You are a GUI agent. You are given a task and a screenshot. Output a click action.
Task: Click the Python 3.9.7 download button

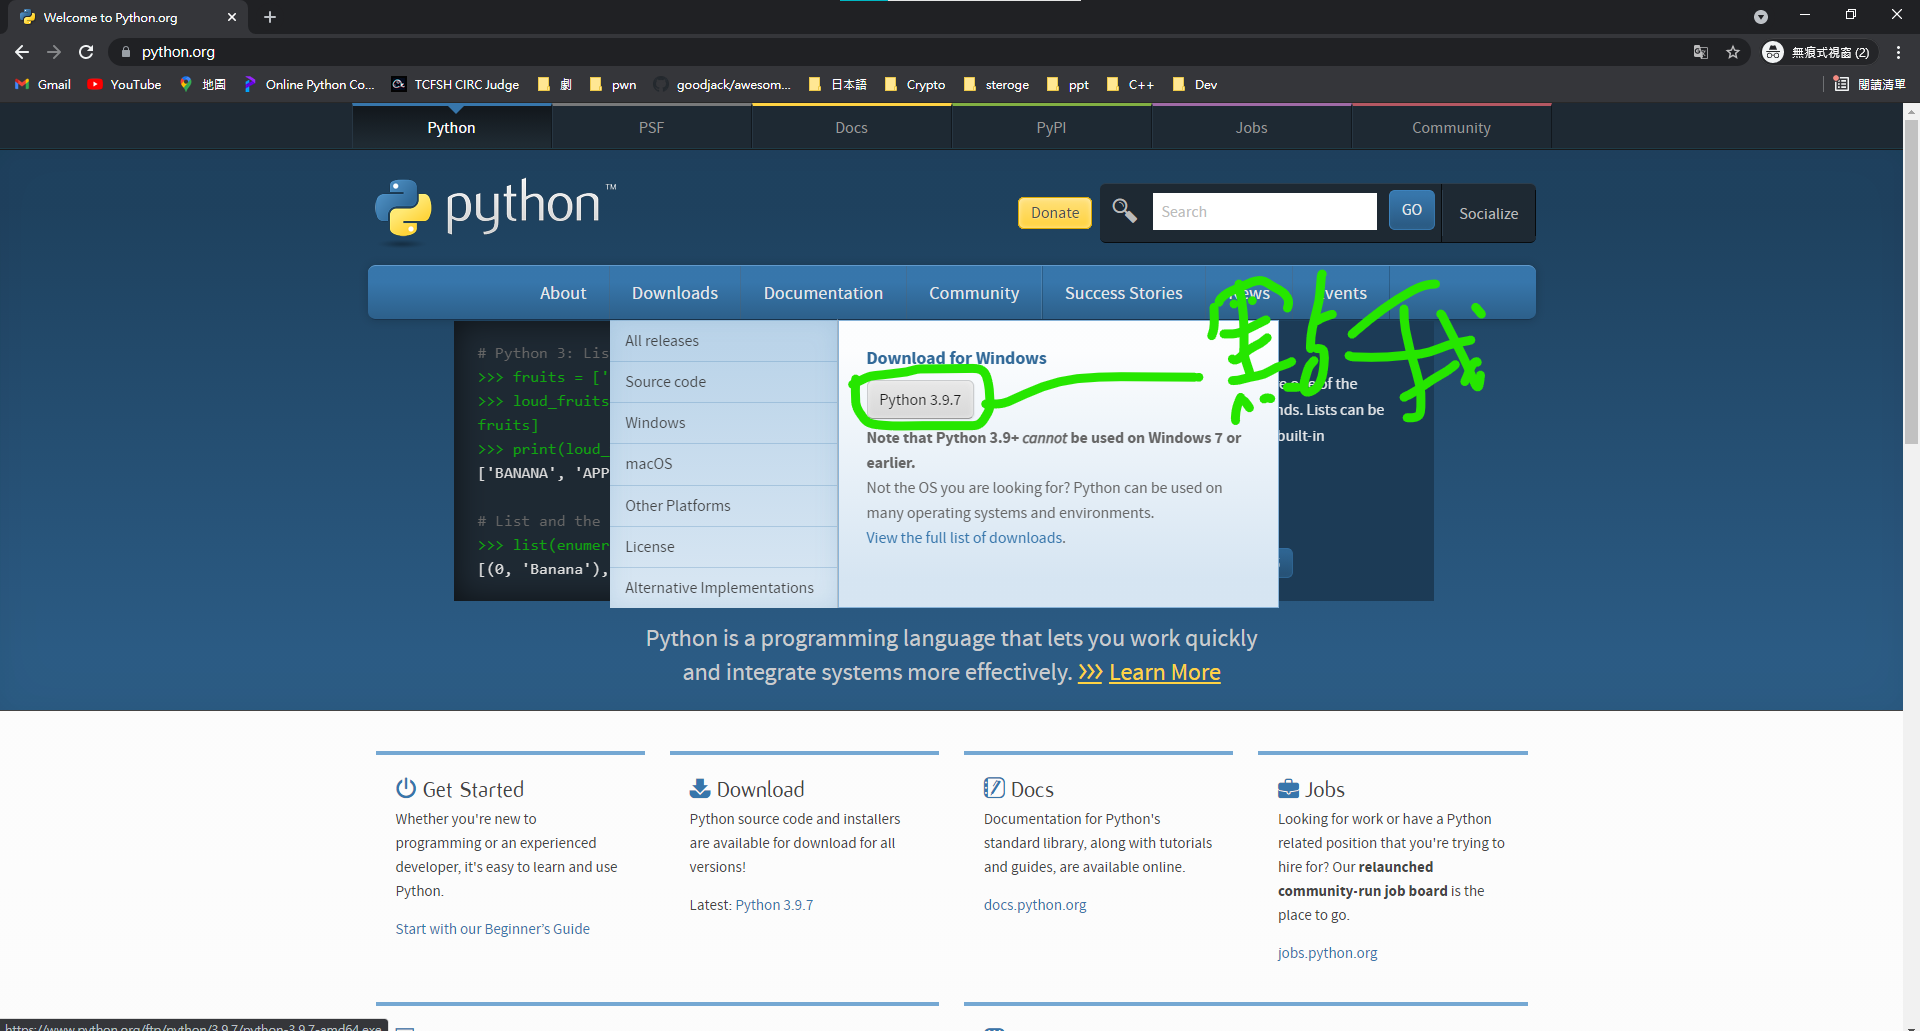[920, 400]
